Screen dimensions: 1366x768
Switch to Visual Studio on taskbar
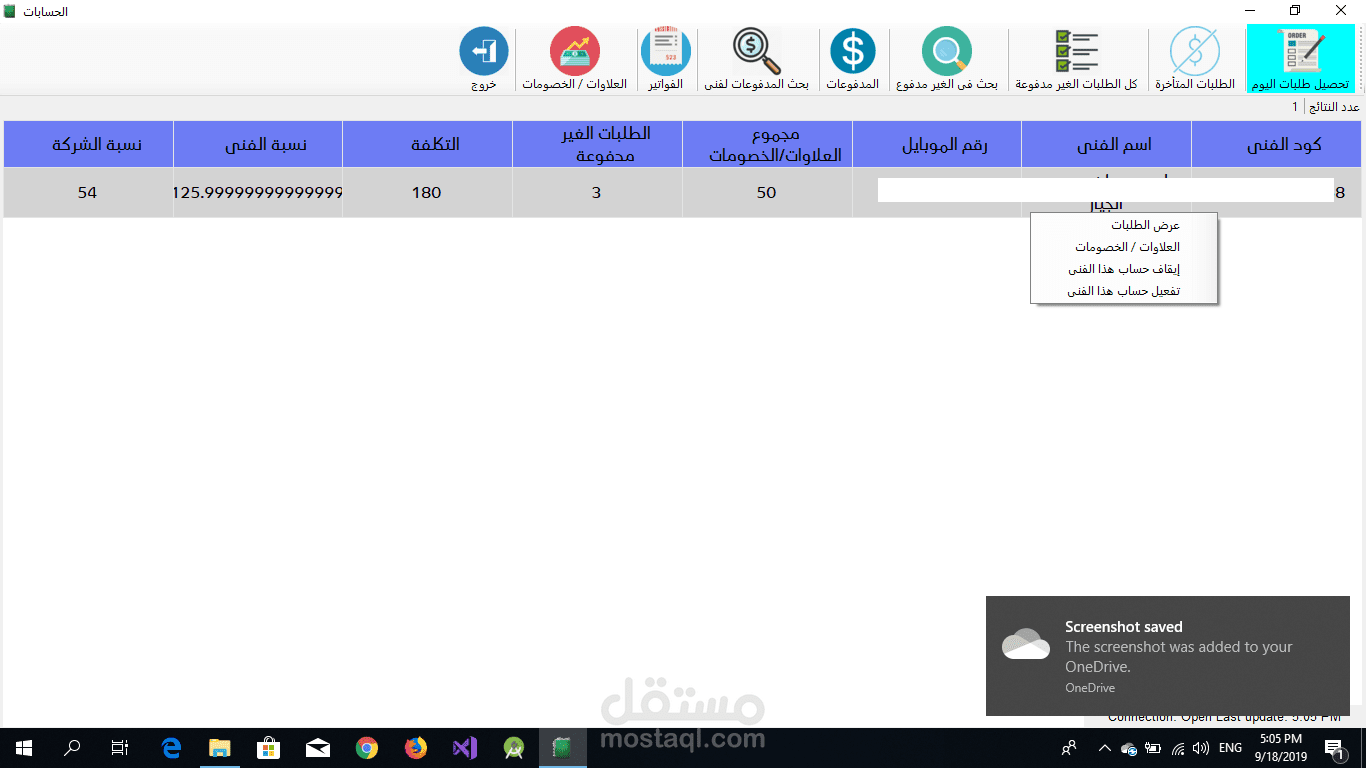465,748
